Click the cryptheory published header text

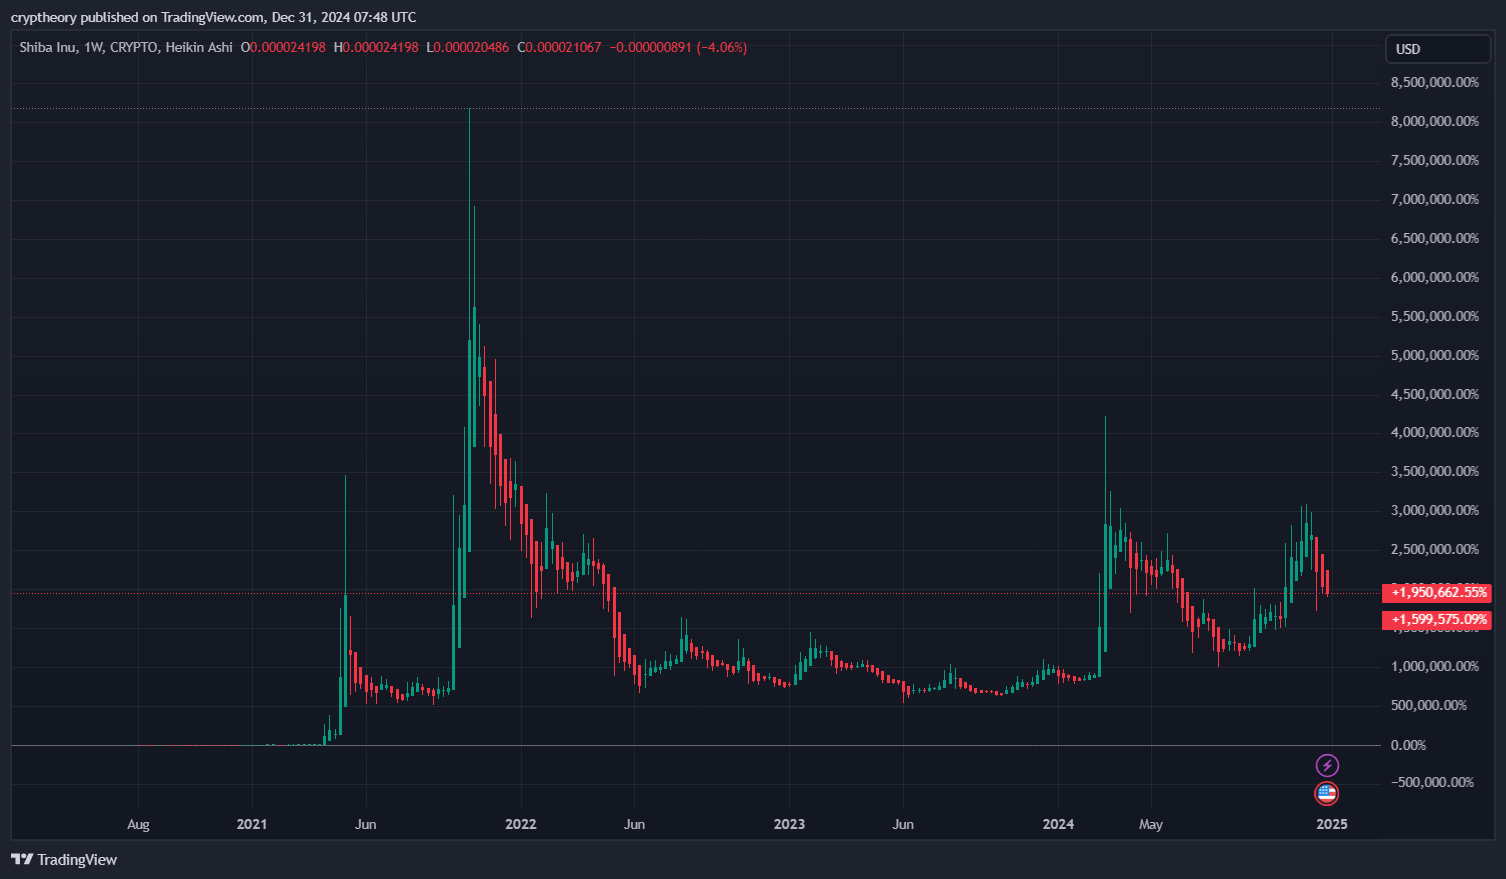click(213, 17)
